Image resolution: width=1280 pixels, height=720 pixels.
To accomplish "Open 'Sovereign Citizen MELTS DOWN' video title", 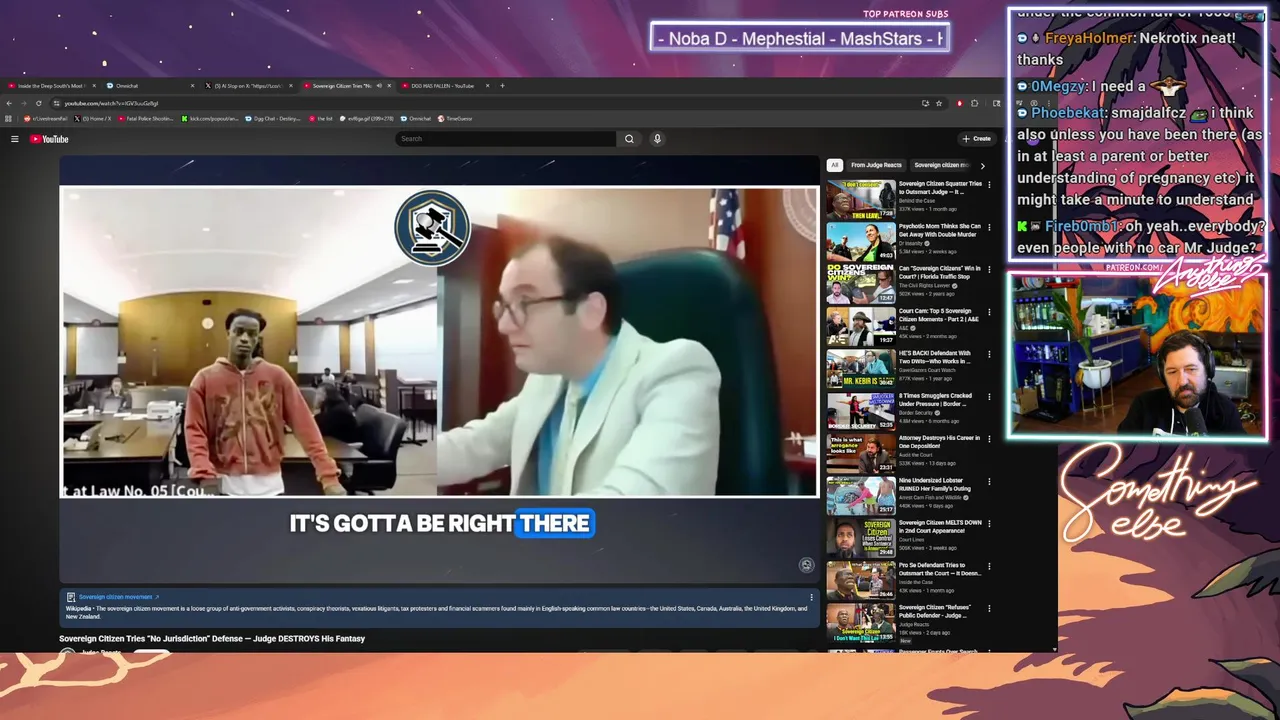I will pyautogui.click(x=940, y=527).
